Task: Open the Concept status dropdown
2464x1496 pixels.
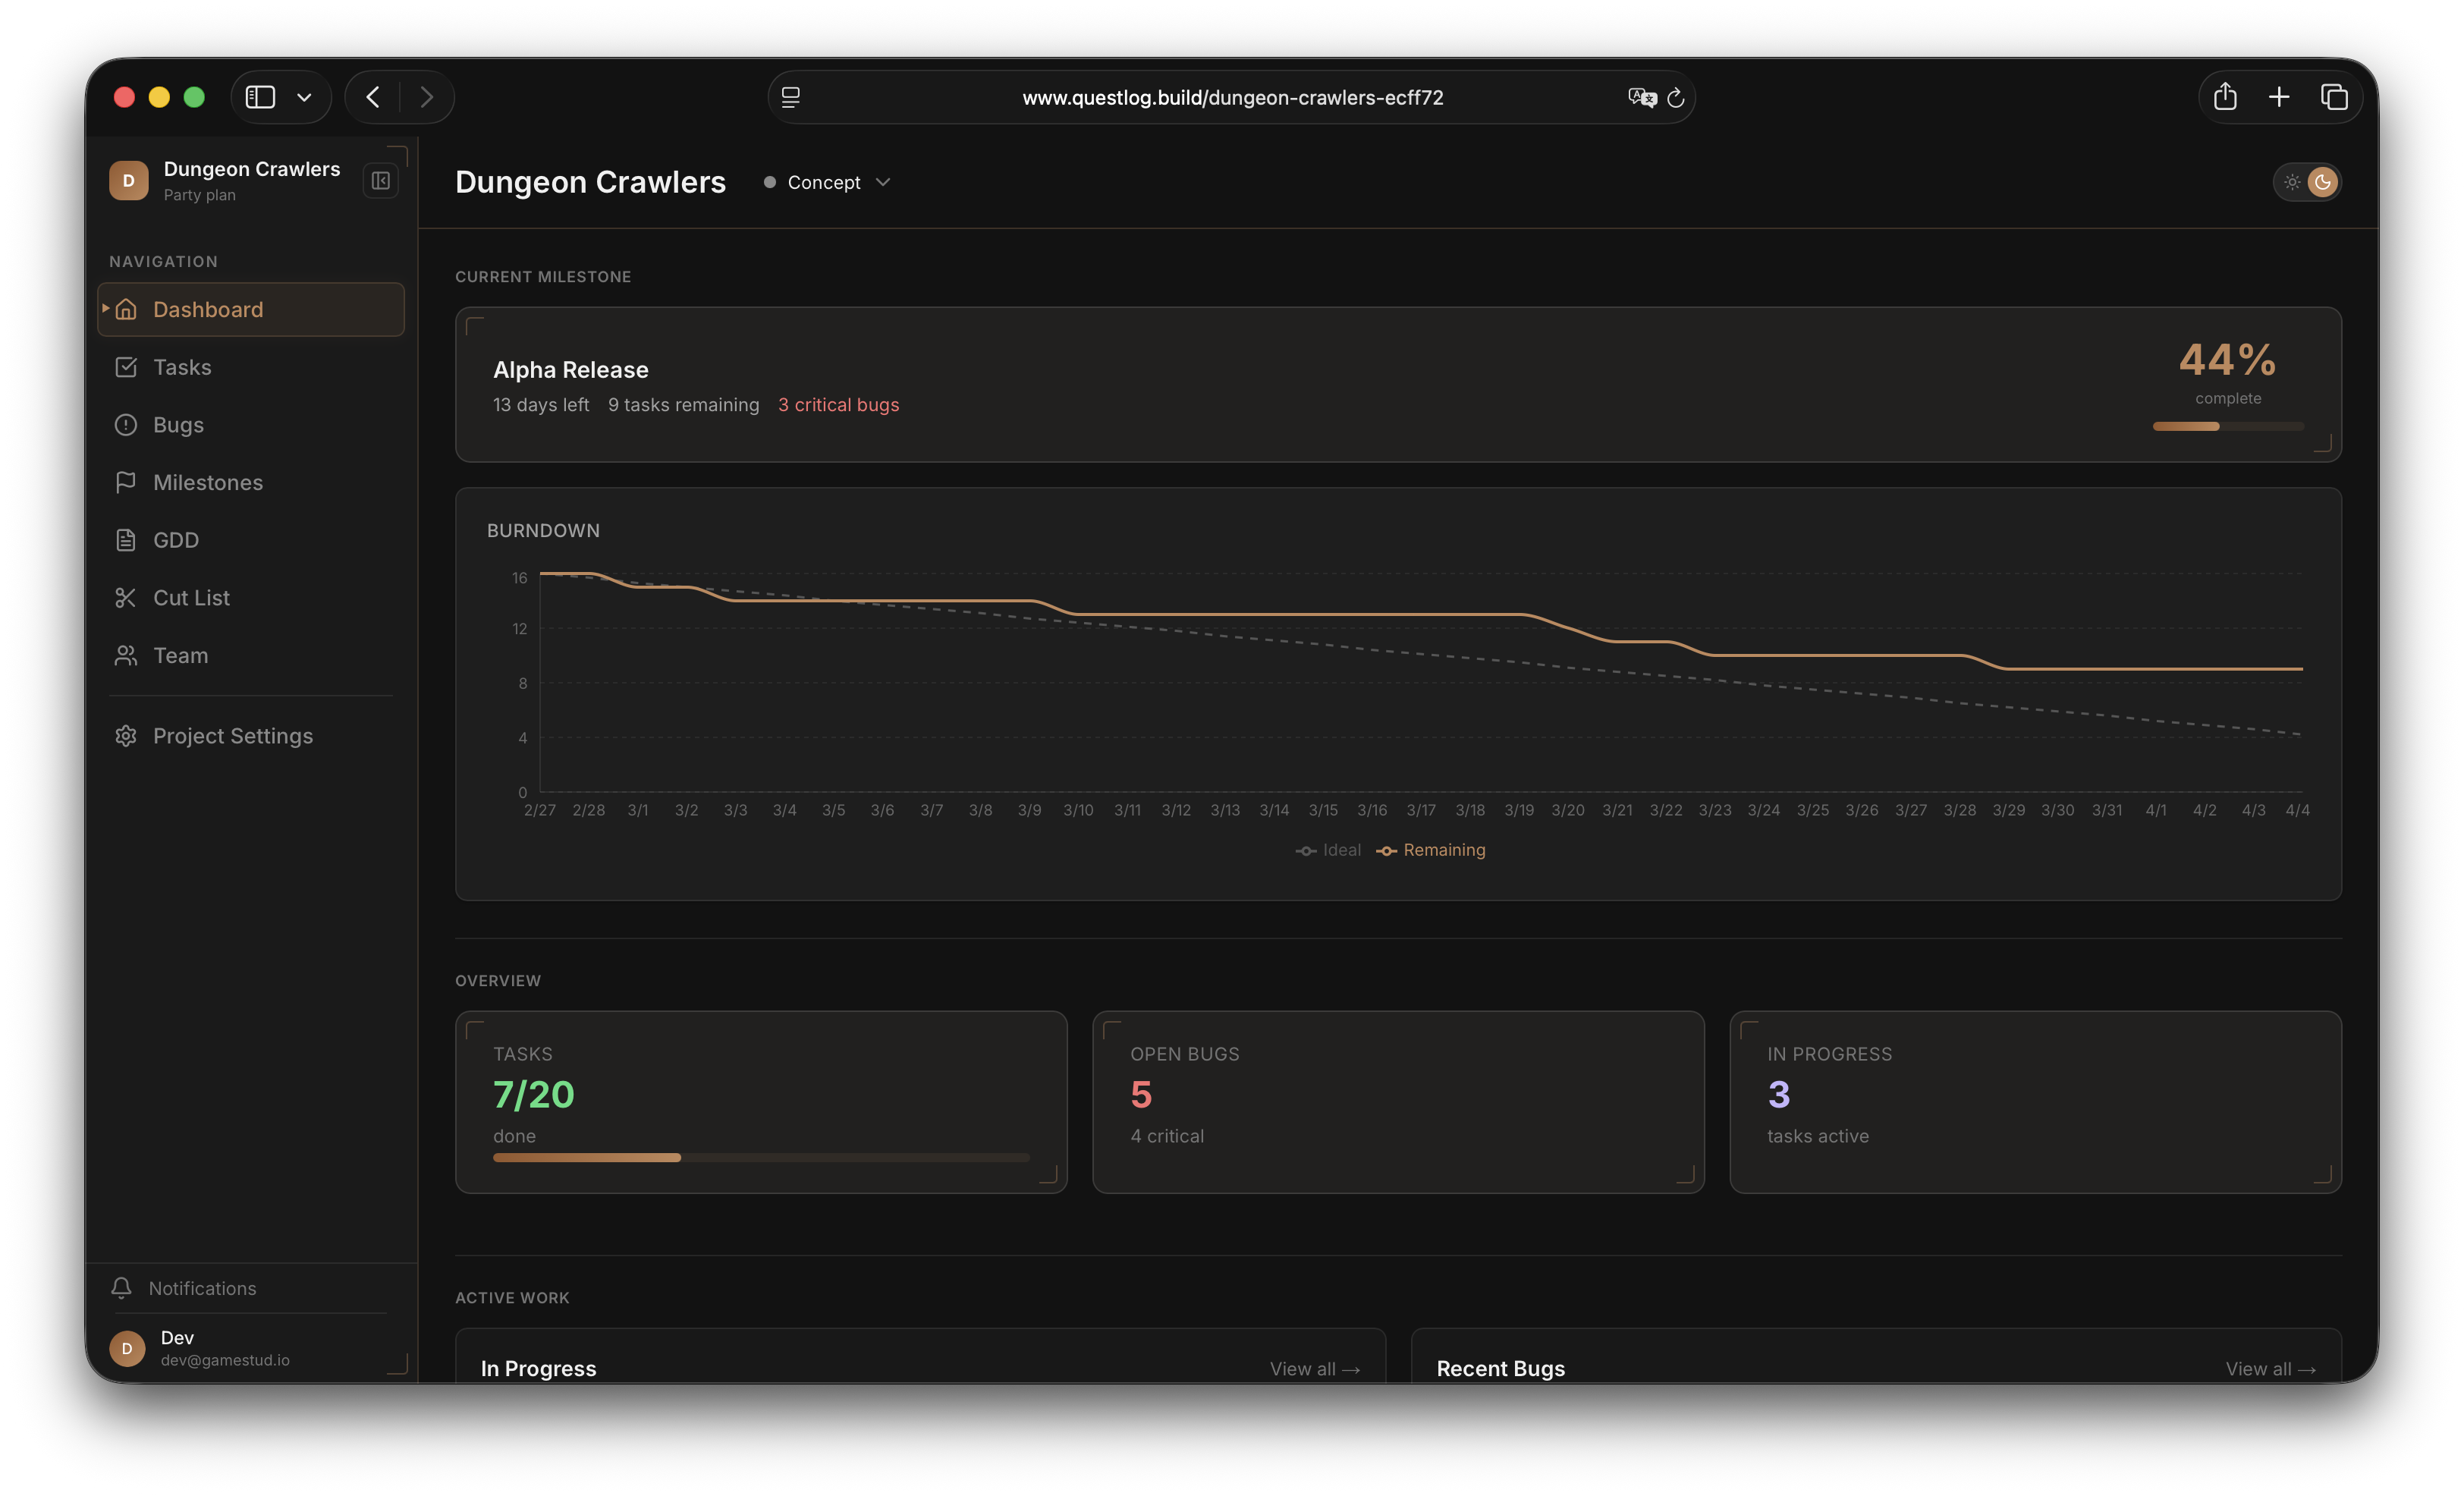Action: tap(827, 182)
